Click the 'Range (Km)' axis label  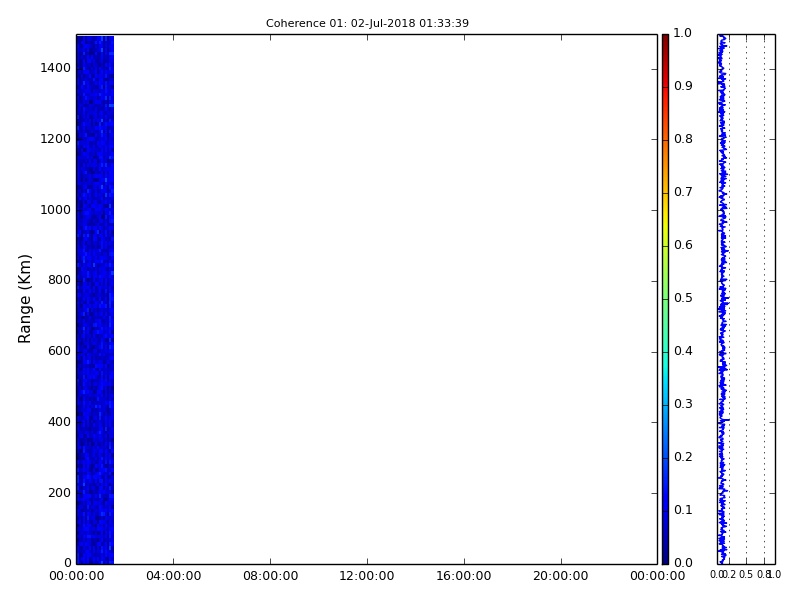point(24,299)
